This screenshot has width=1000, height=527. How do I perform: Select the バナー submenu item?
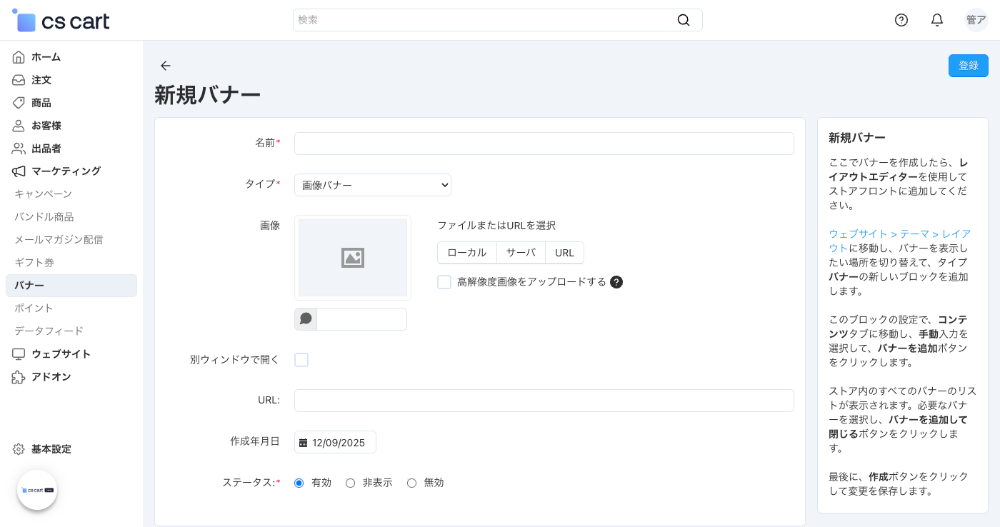pyautogui.click(x=71, y=285)
